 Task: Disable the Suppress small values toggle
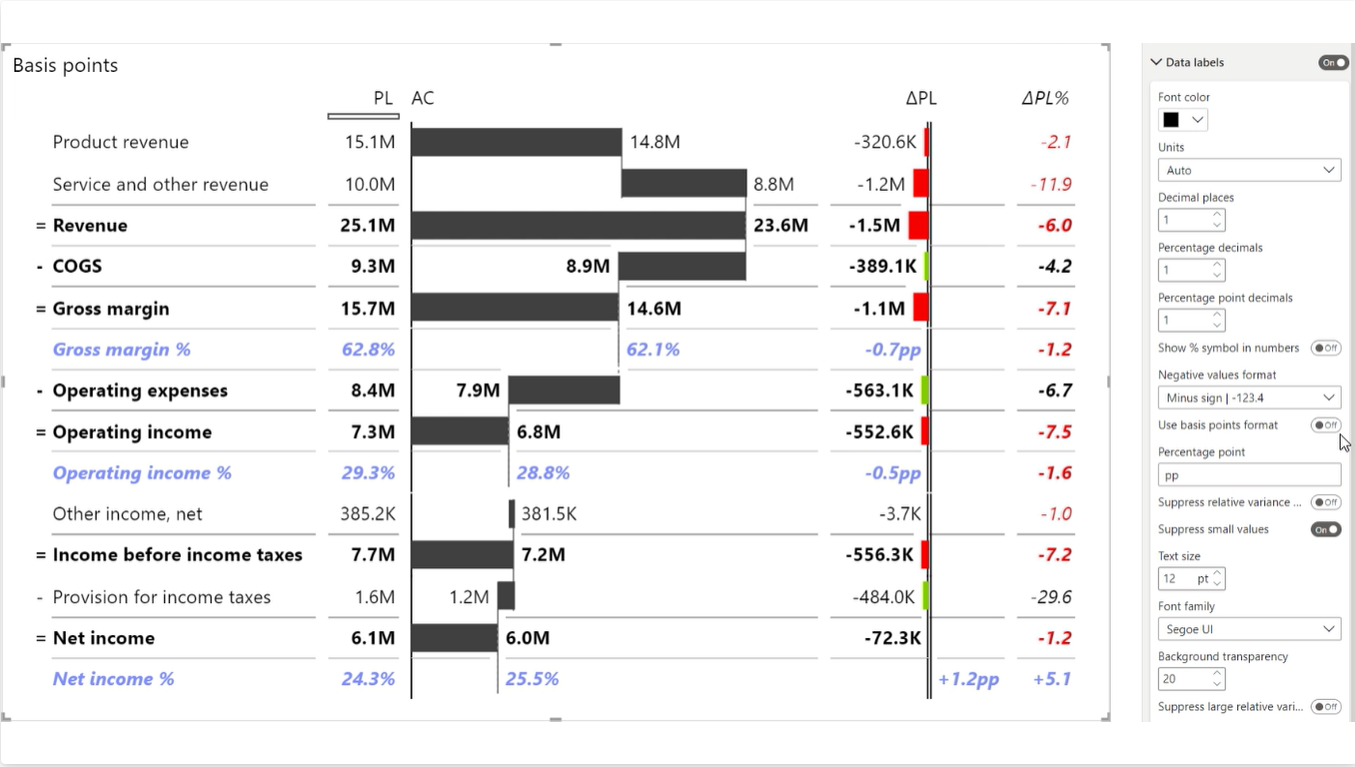coord(1325,529)
